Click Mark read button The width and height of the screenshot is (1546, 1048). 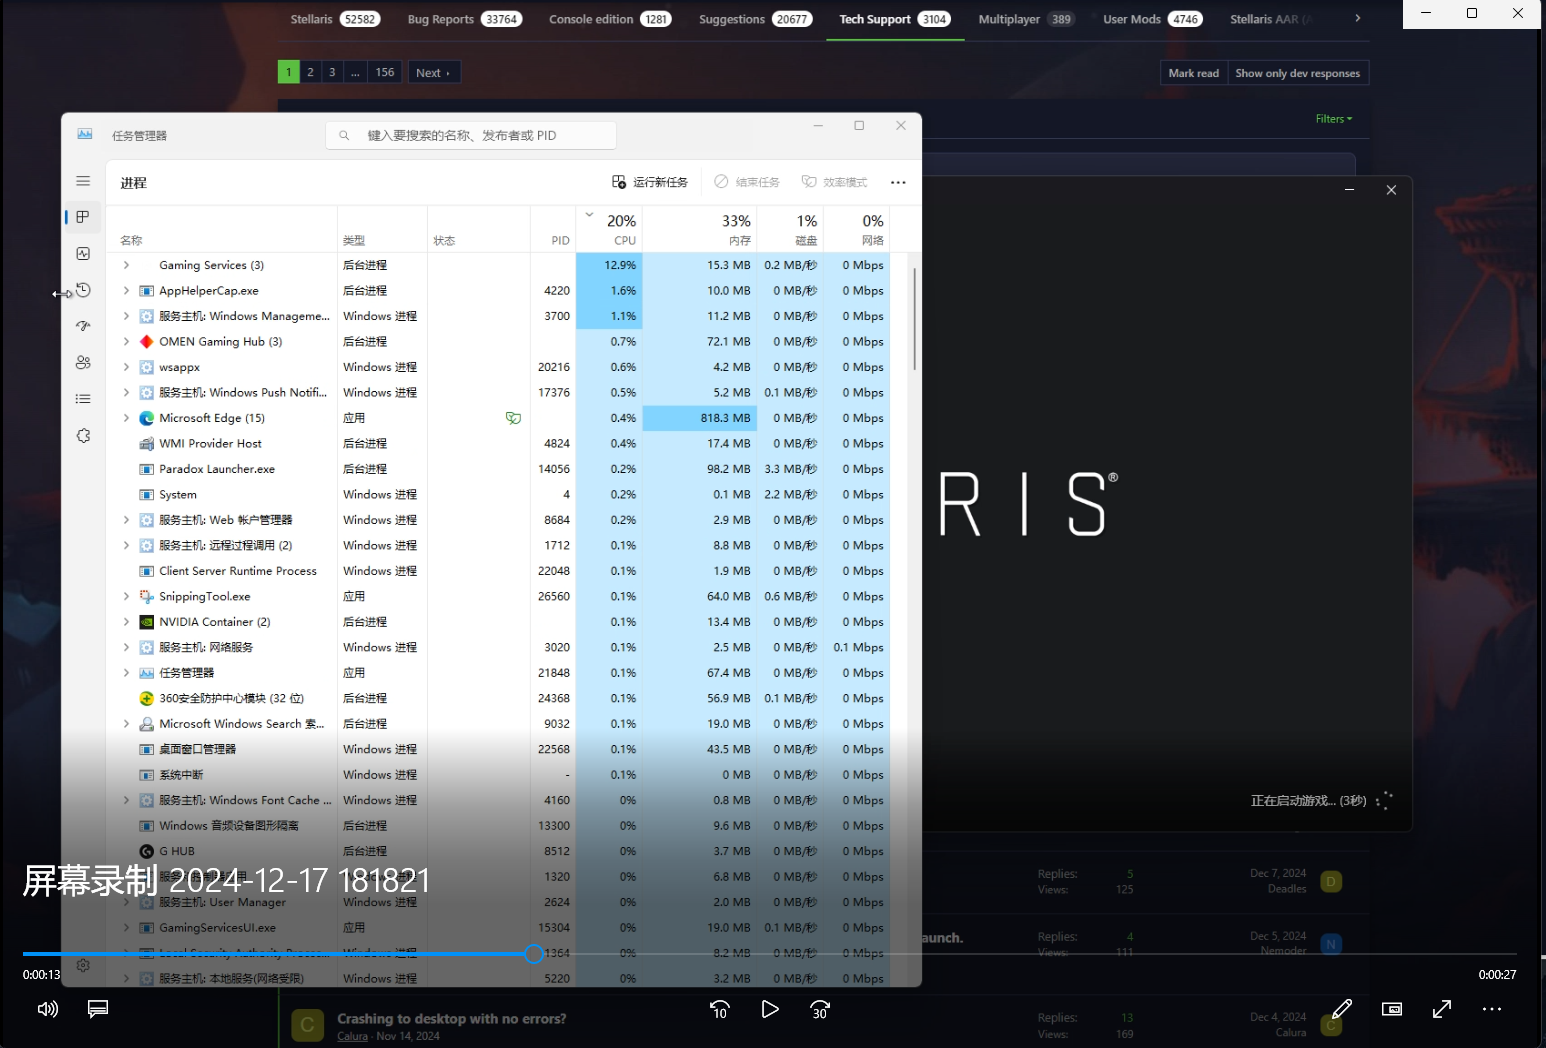point(1193,72)
